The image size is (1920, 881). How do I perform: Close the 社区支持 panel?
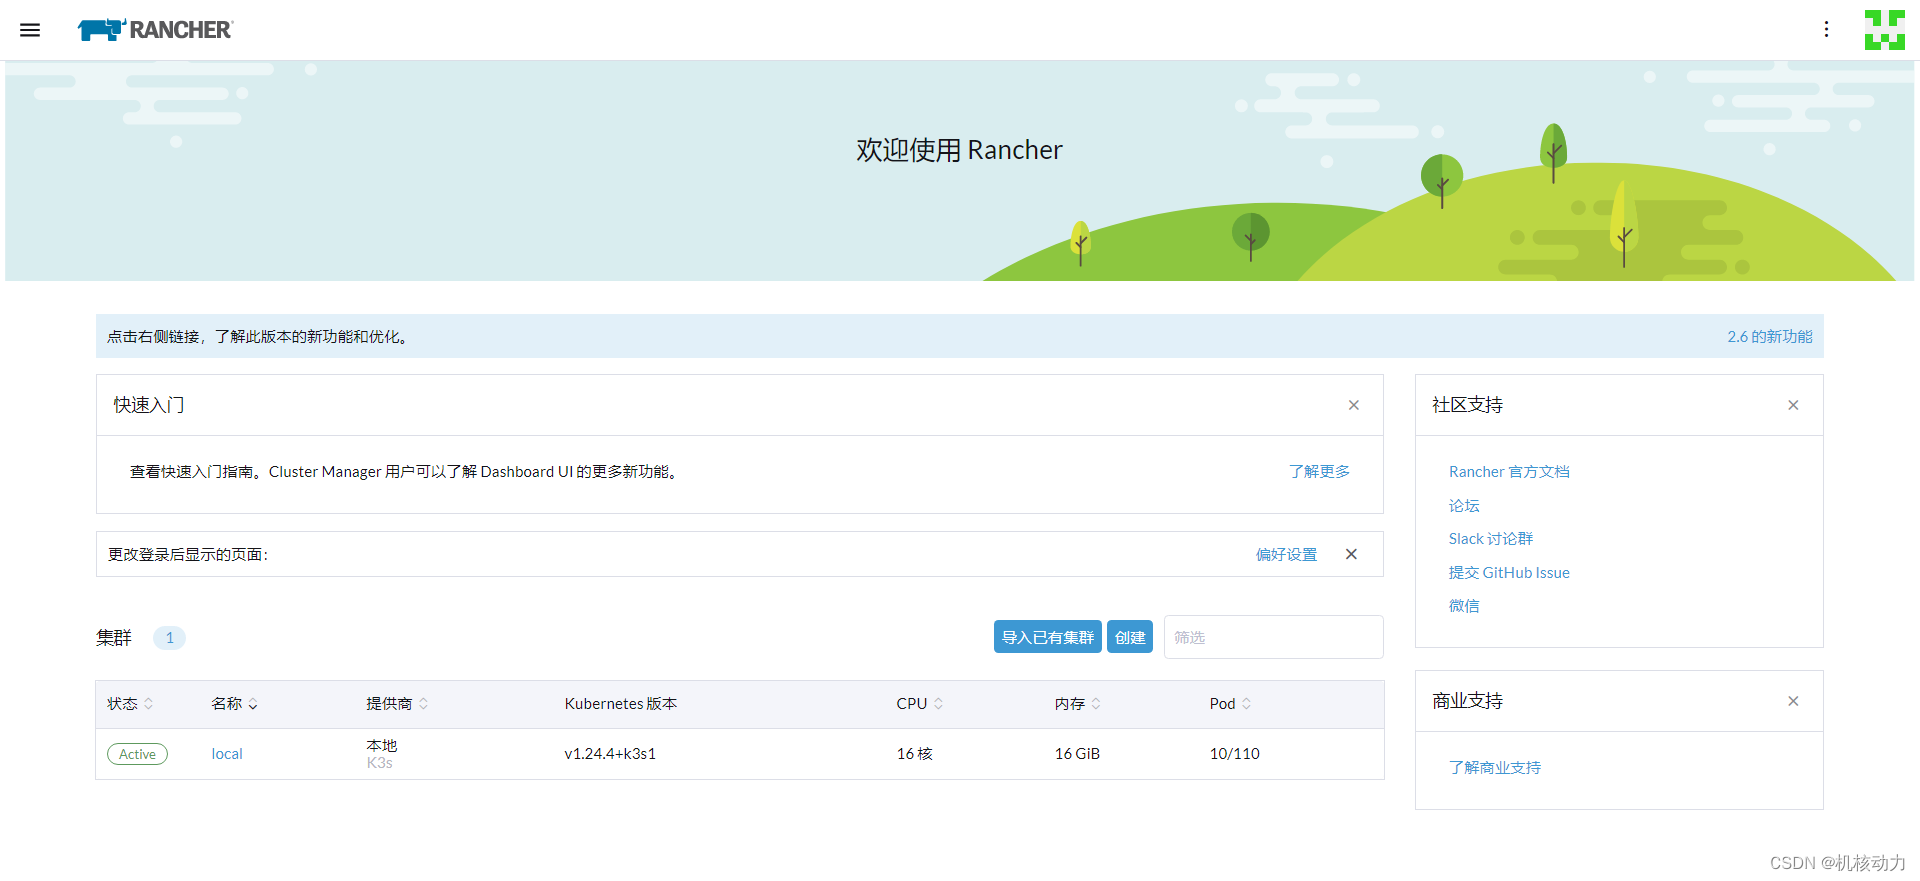tap(1793, 405)
